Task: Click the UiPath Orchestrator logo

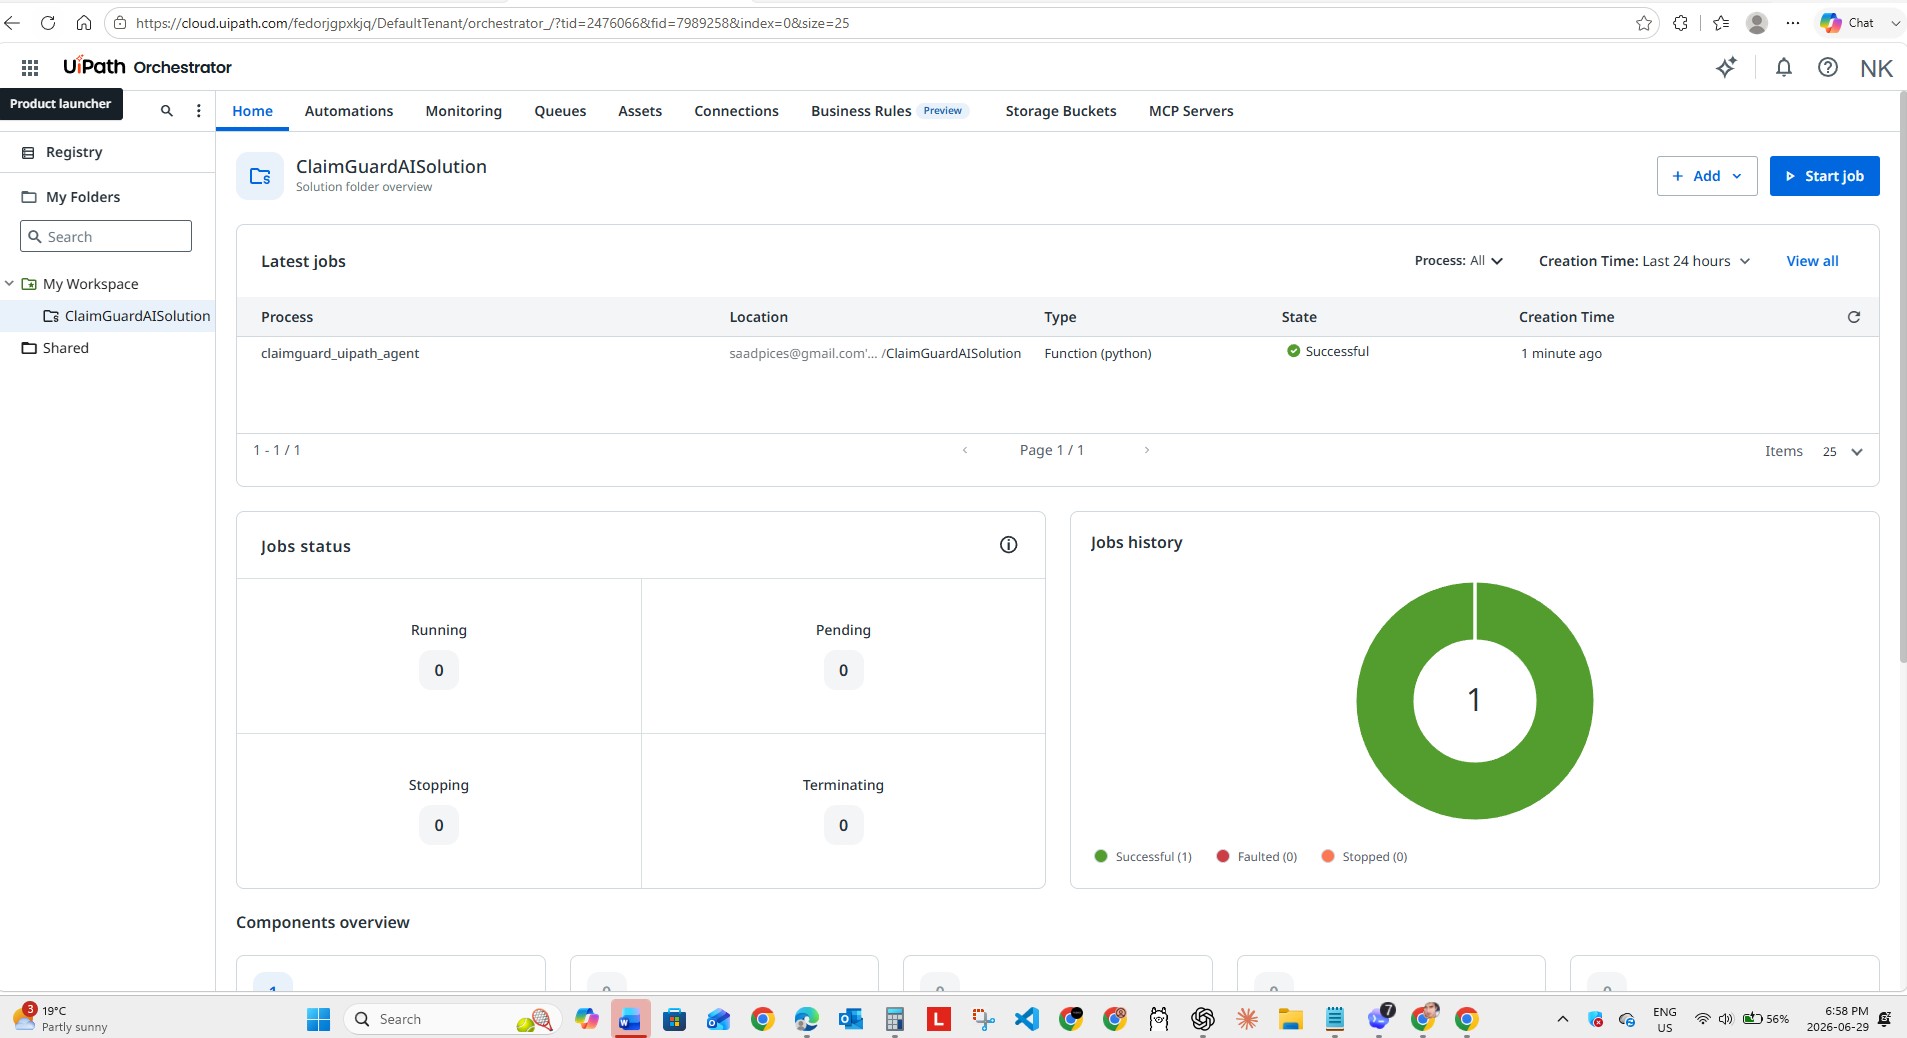Action: pyautogui.click(x=147, y=67)
